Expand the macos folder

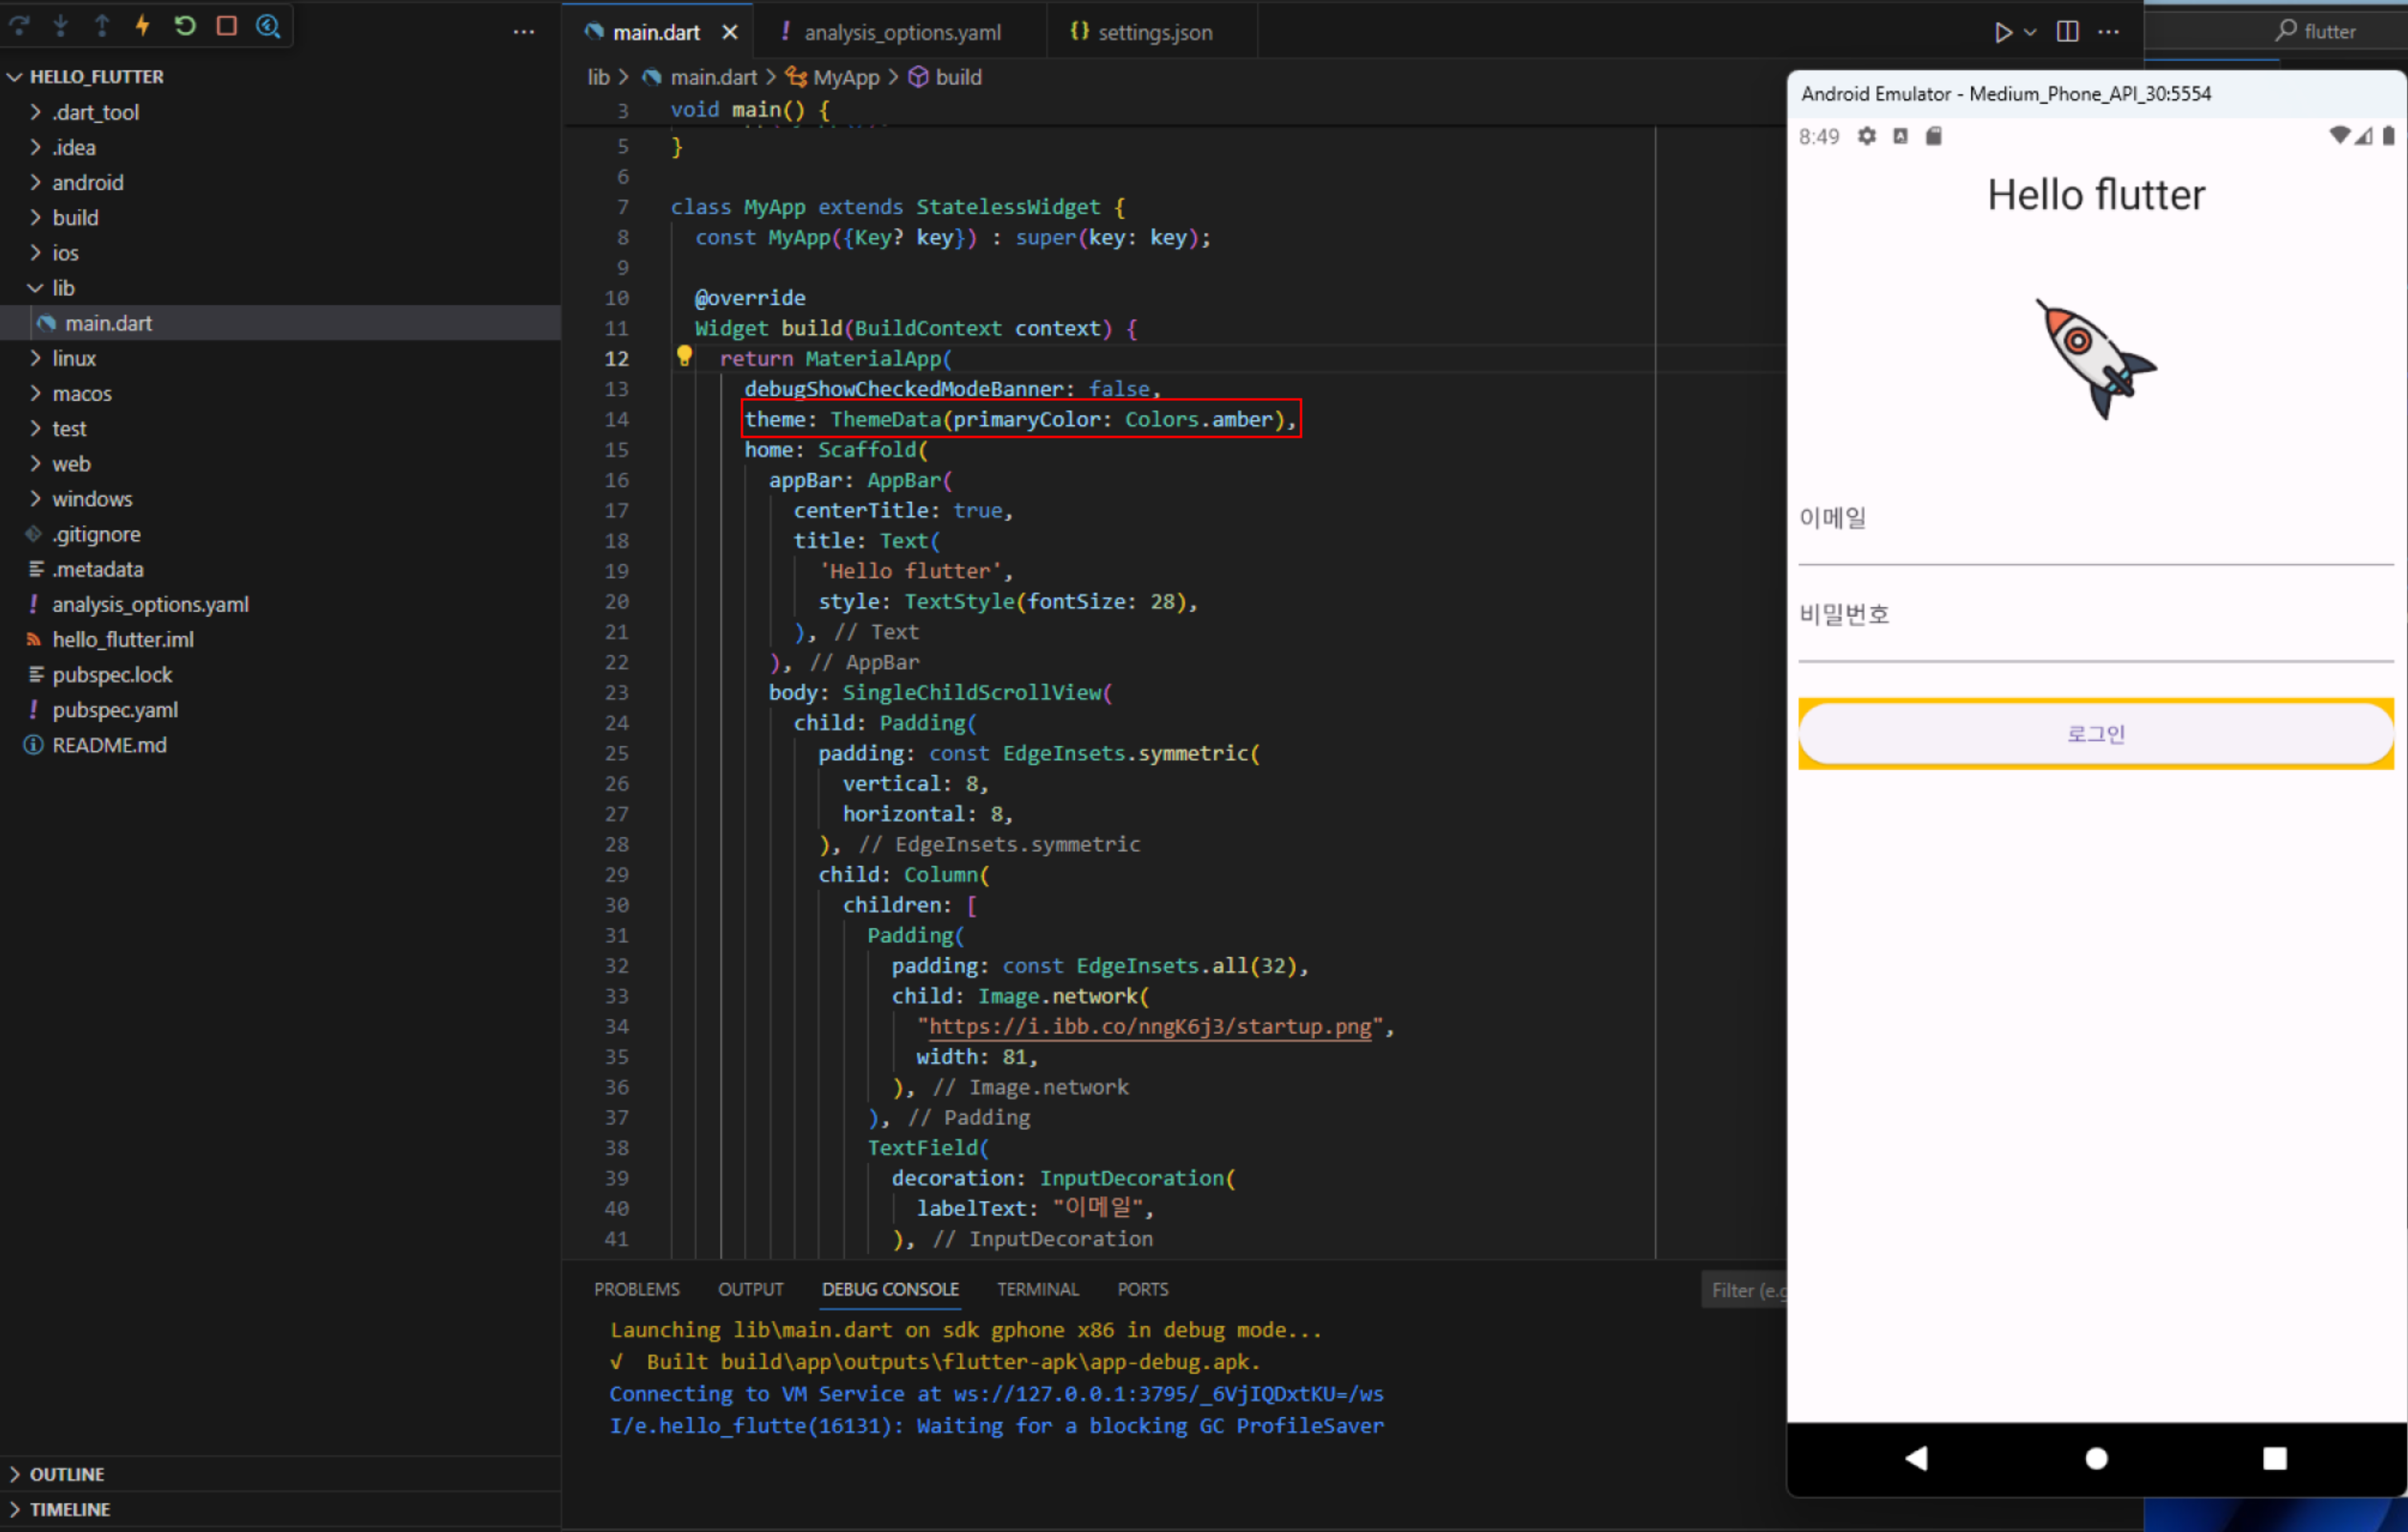[35, 393]
